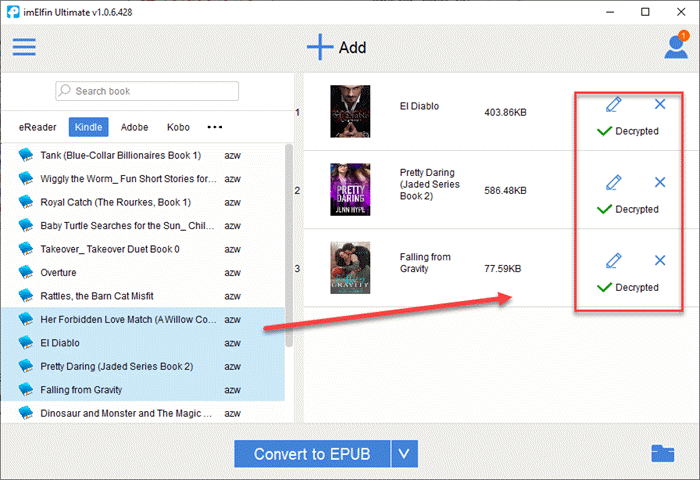Click the Add plus icon
Screen dimensions: 700x480
(320, 47)
